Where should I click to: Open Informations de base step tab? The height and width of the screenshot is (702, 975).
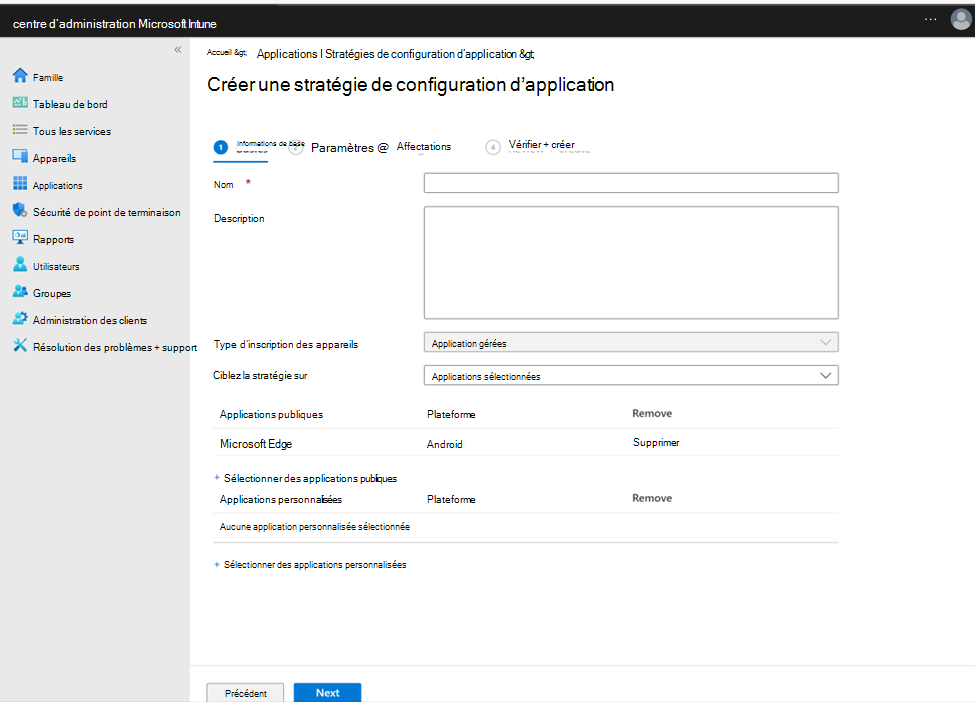point(270,144)
